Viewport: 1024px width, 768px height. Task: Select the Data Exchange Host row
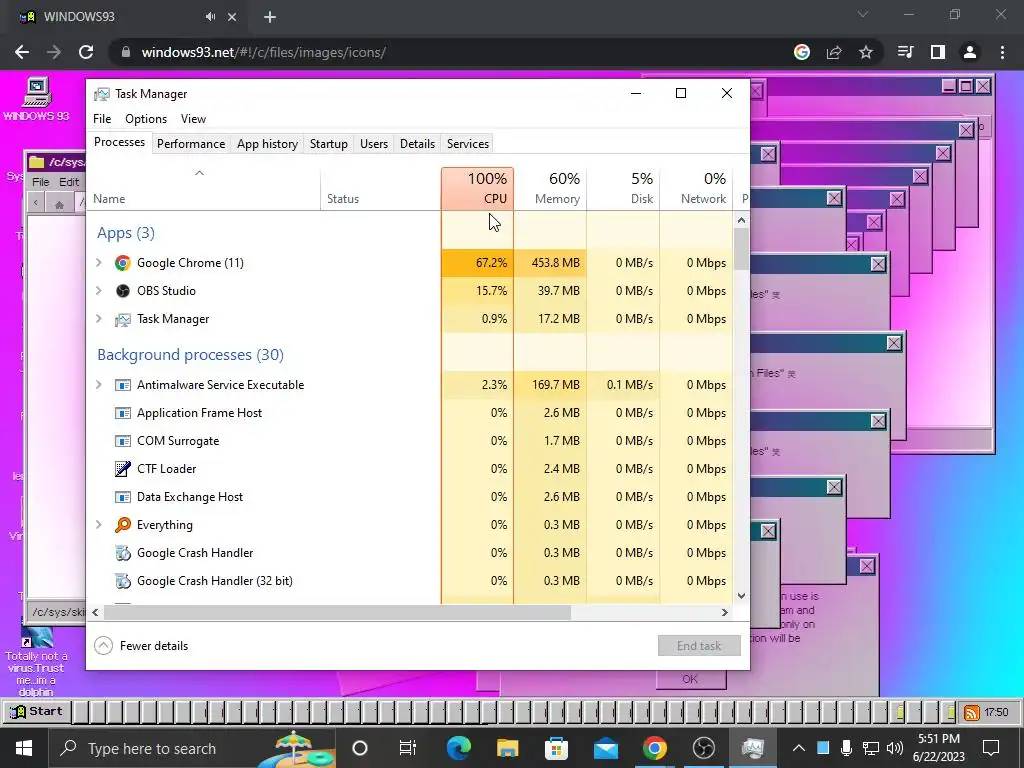409,497
